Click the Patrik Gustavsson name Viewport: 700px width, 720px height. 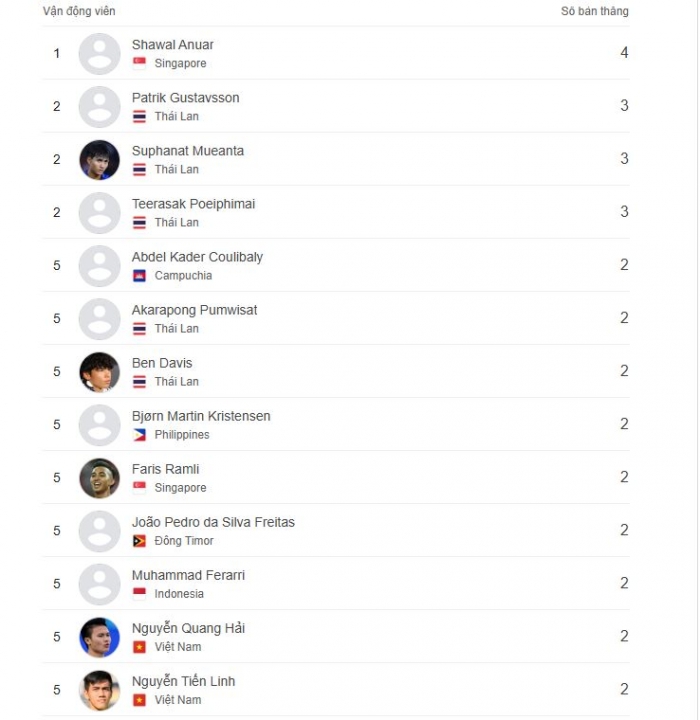[185, 98]
